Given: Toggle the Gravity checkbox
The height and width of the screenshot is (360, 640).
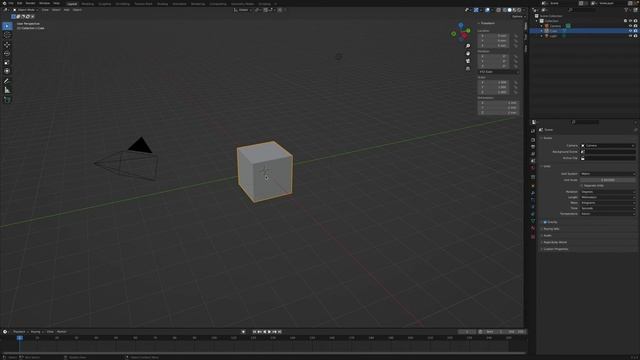Looking at the screenshot, I should coord(545,222).
